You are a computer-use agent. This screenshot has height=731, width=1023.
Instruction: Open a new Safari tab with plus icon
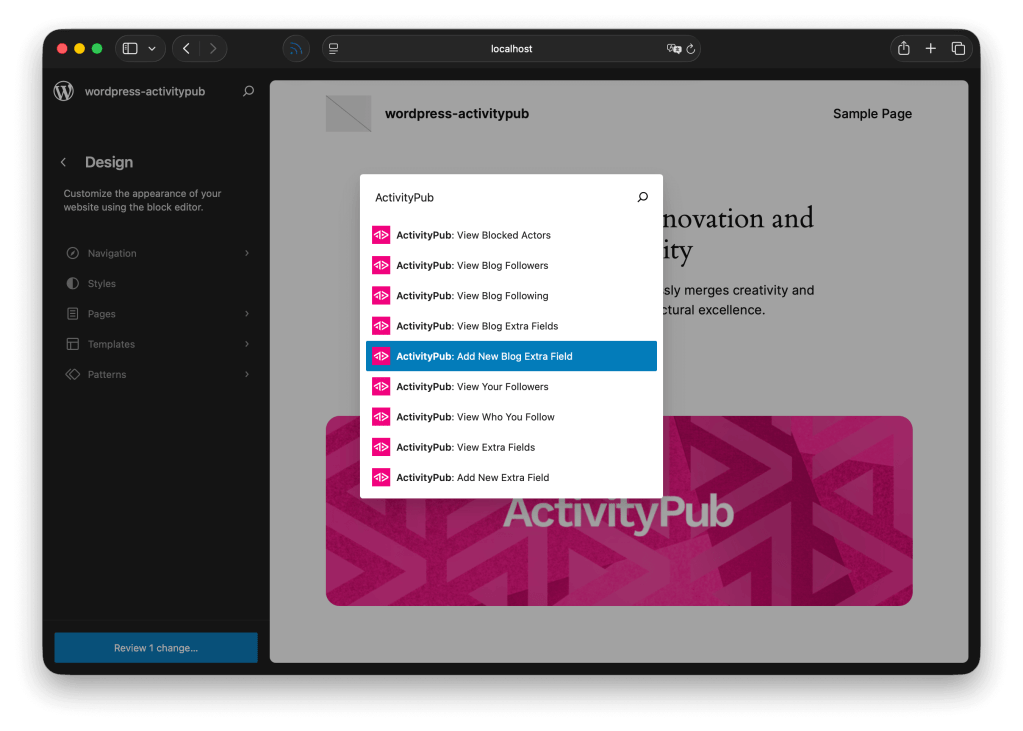click(930, 48)
